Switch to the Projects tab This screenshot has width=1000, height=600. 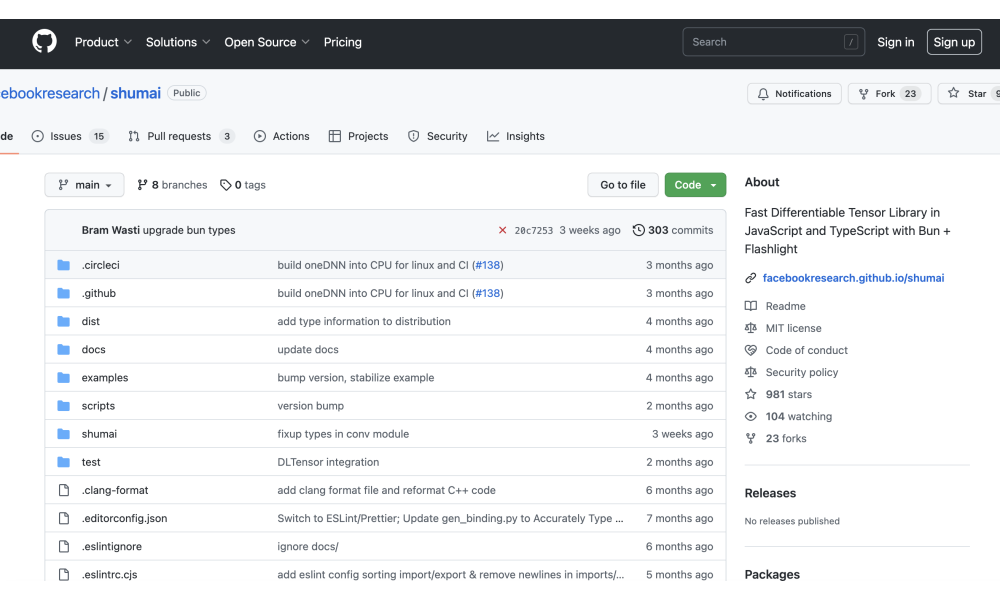tap(358, 136)
